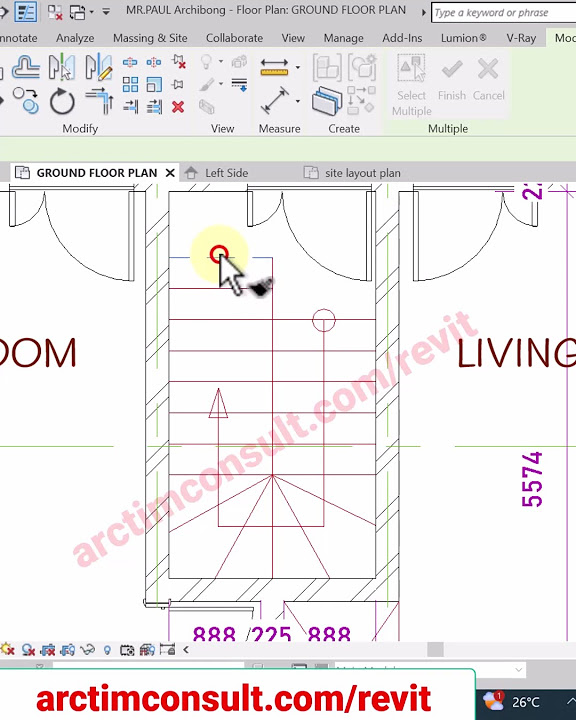The width and height of the screenshot is (576, 720).
Task: Select the Mirror - Draw Axis tool
Action: (98, 67)
